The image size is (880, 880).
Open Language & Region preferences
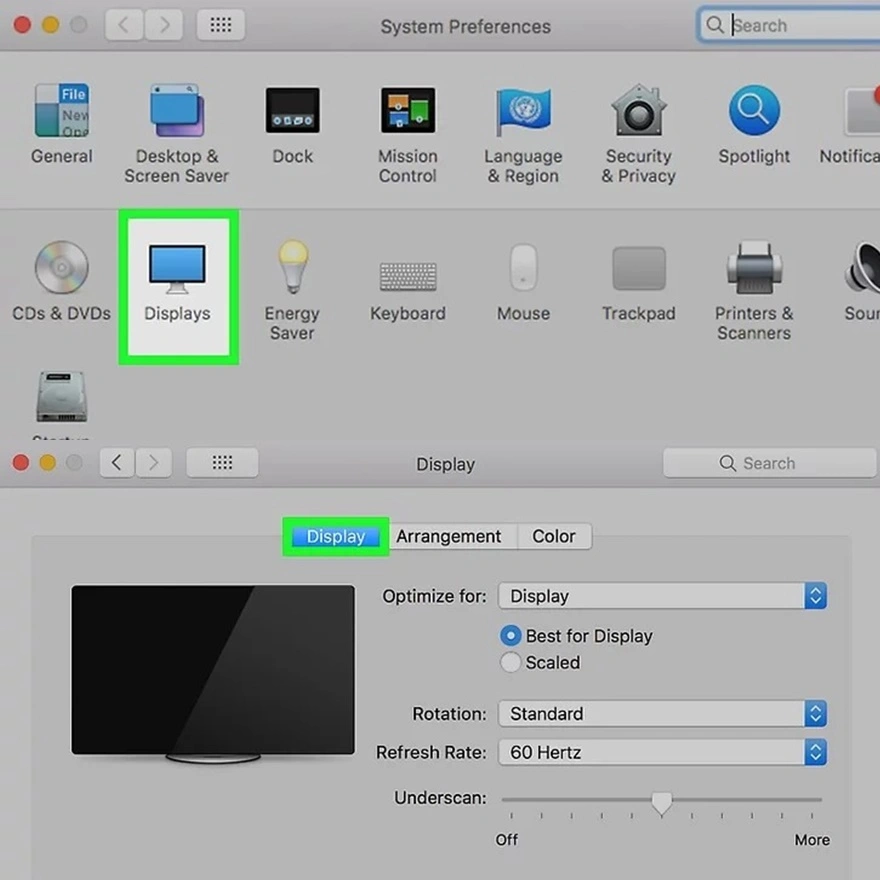(x=523, y=110)
